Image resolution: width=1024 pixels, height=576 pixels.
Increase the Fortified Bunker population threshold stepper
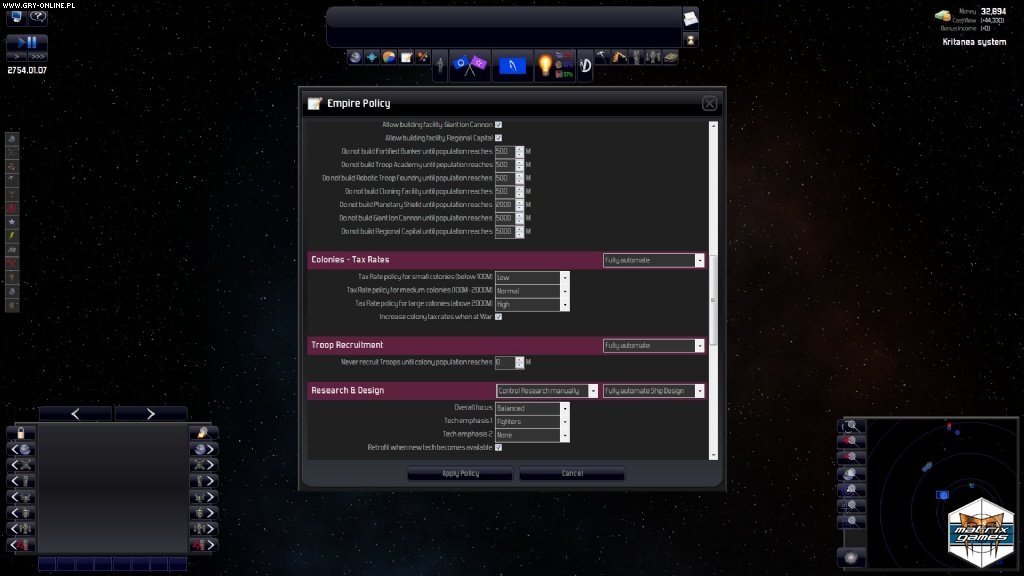click(519, 148)
